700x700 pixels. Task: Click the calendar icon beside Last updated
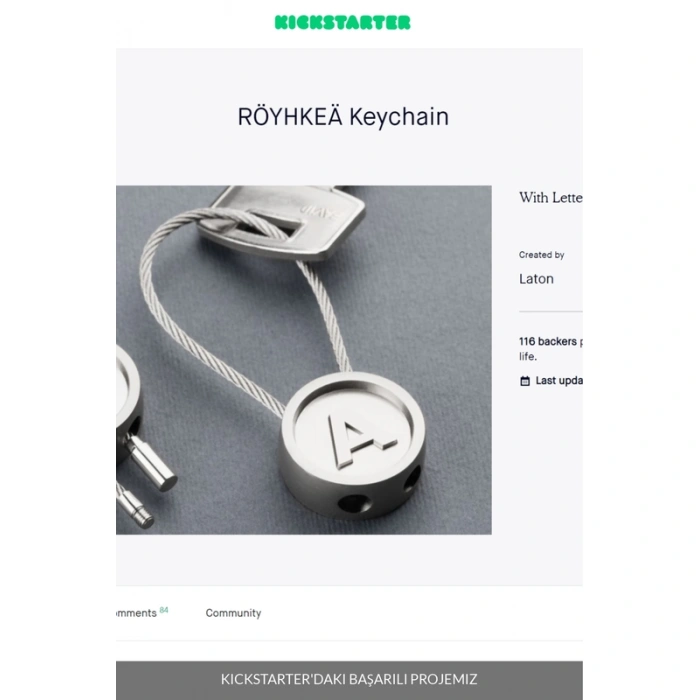click(x=525, y=381)
